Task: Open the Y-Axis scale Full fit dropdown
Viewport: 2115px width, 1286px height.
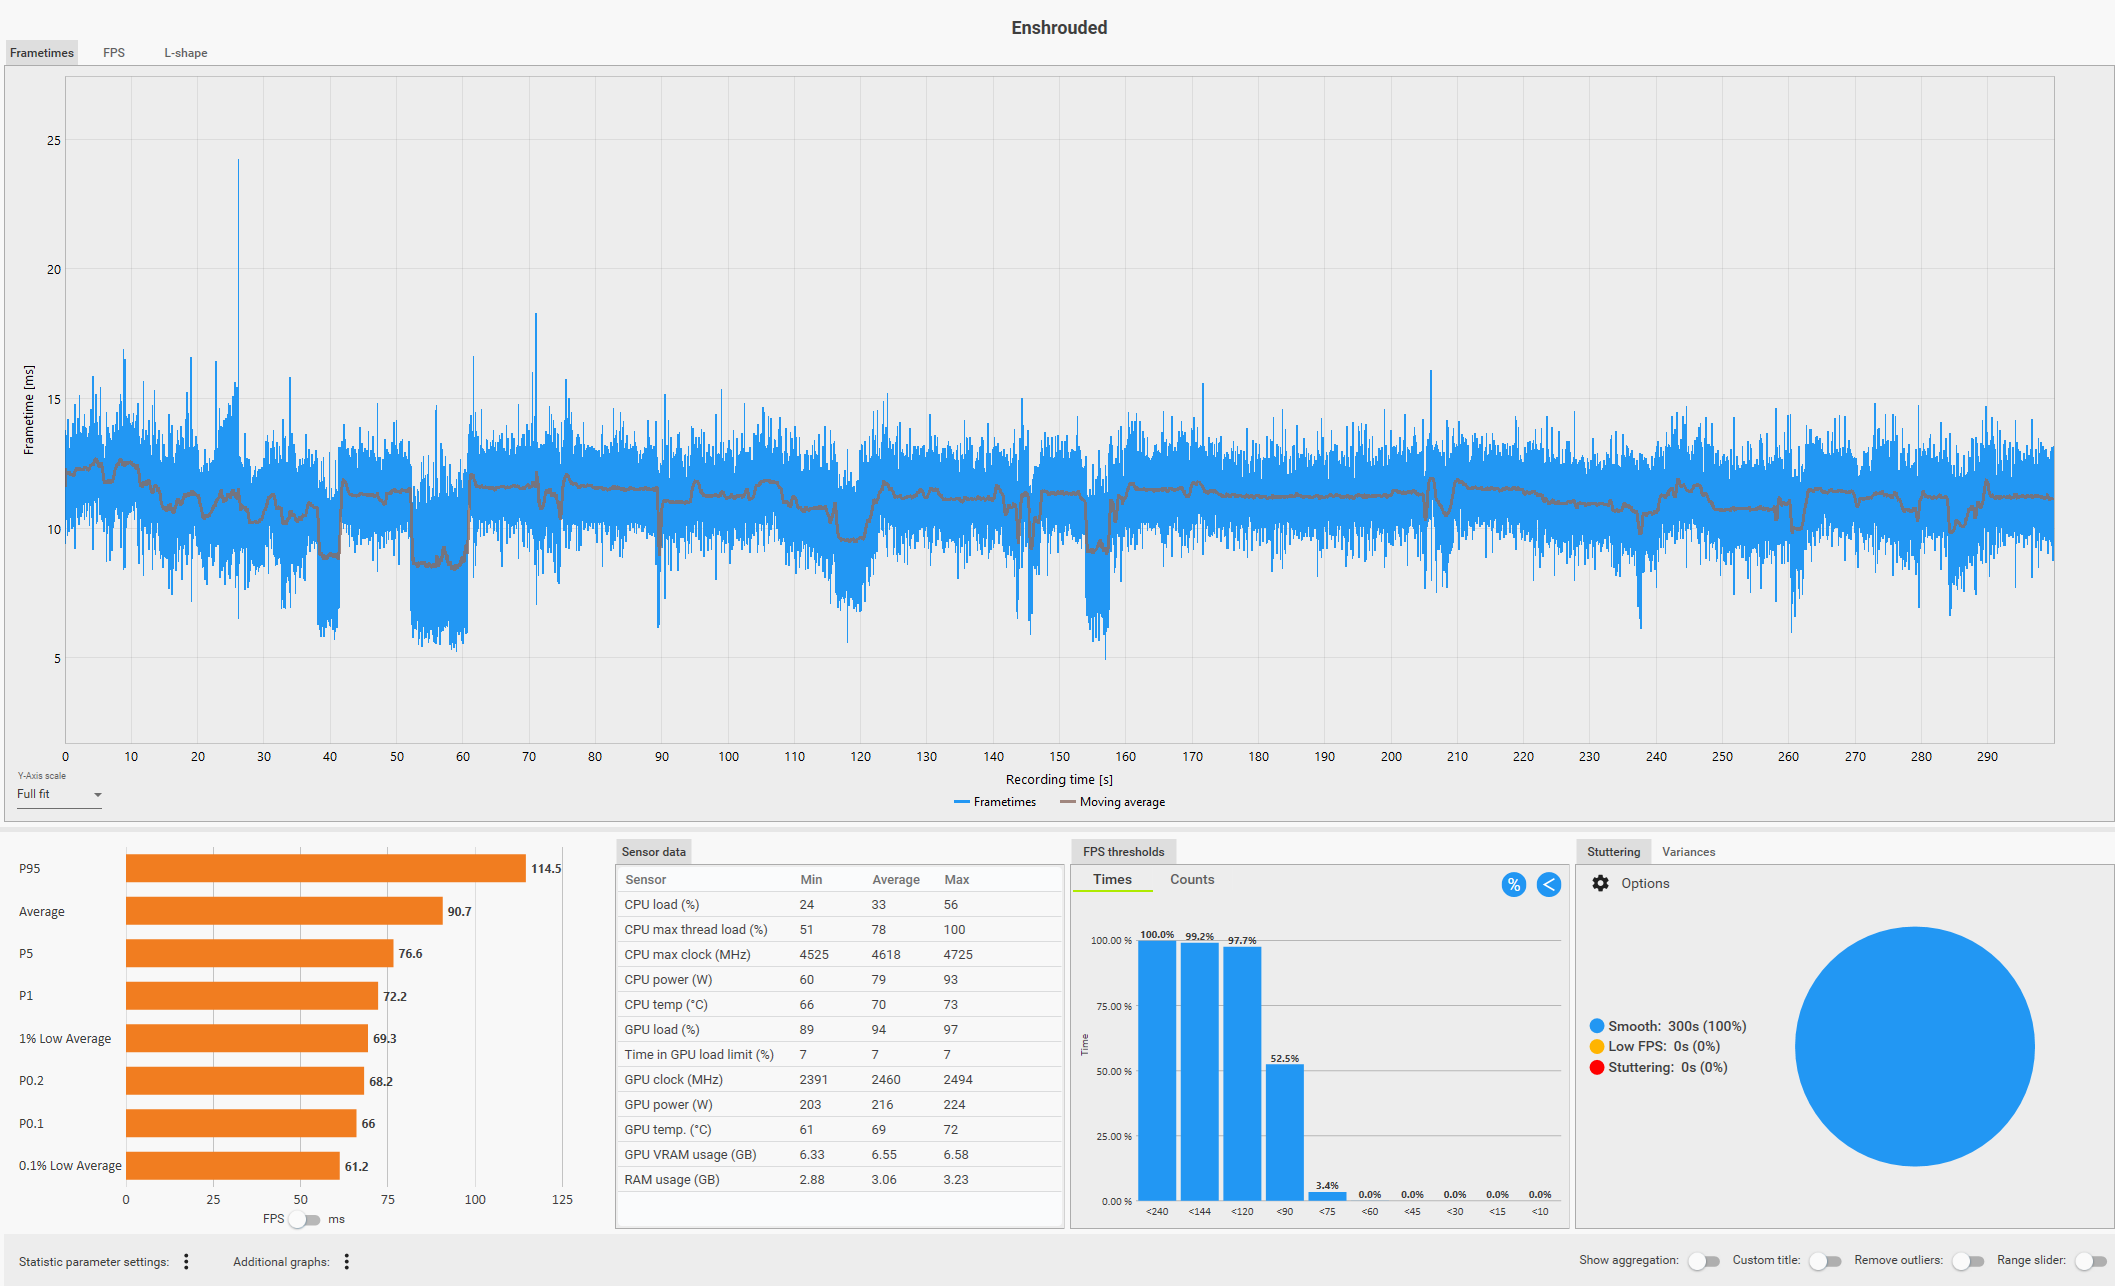Action: pyautogui.click(x=59, y=794)
